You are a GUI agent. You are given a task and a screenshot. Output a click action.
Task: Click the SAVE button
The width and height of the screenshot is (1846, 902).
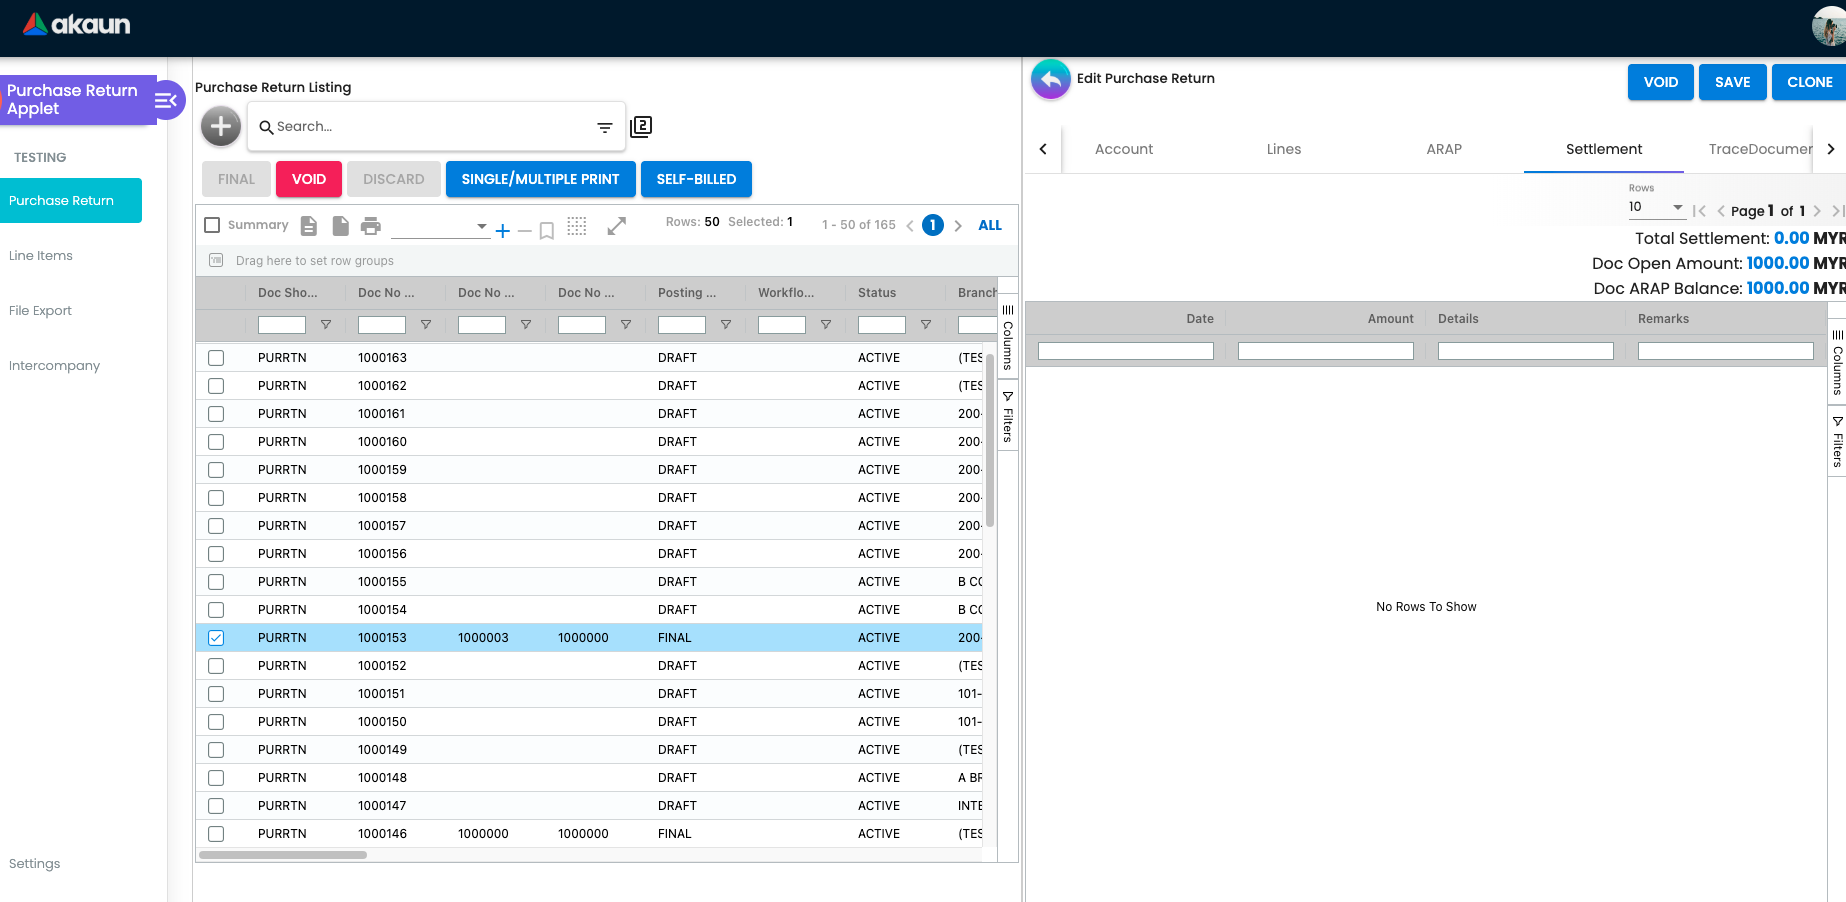coord(1732,82)
